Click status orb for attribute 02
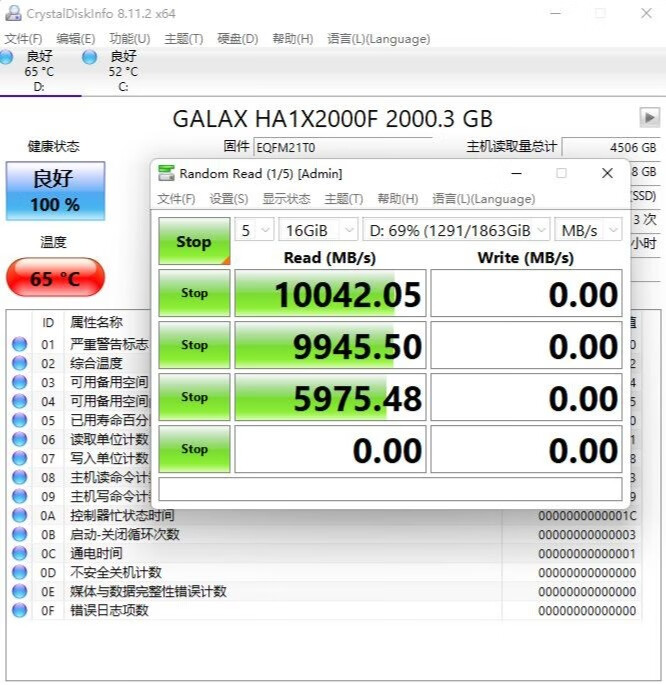 19,363
